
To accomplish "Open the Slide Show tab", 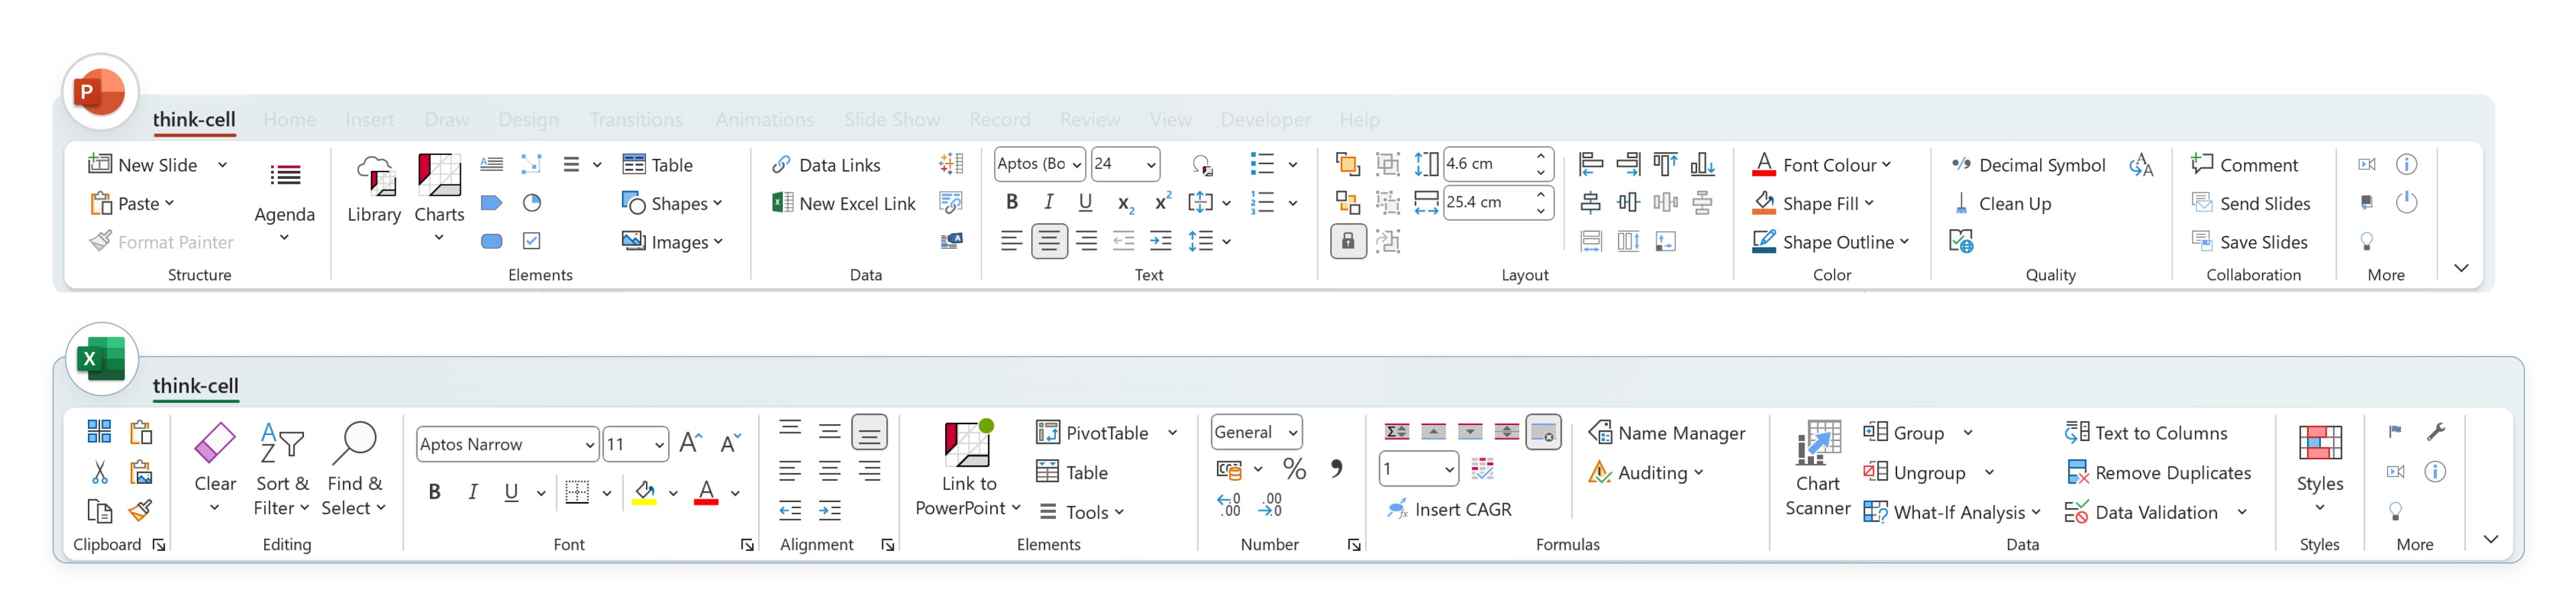I will click(x=891, y=120).
